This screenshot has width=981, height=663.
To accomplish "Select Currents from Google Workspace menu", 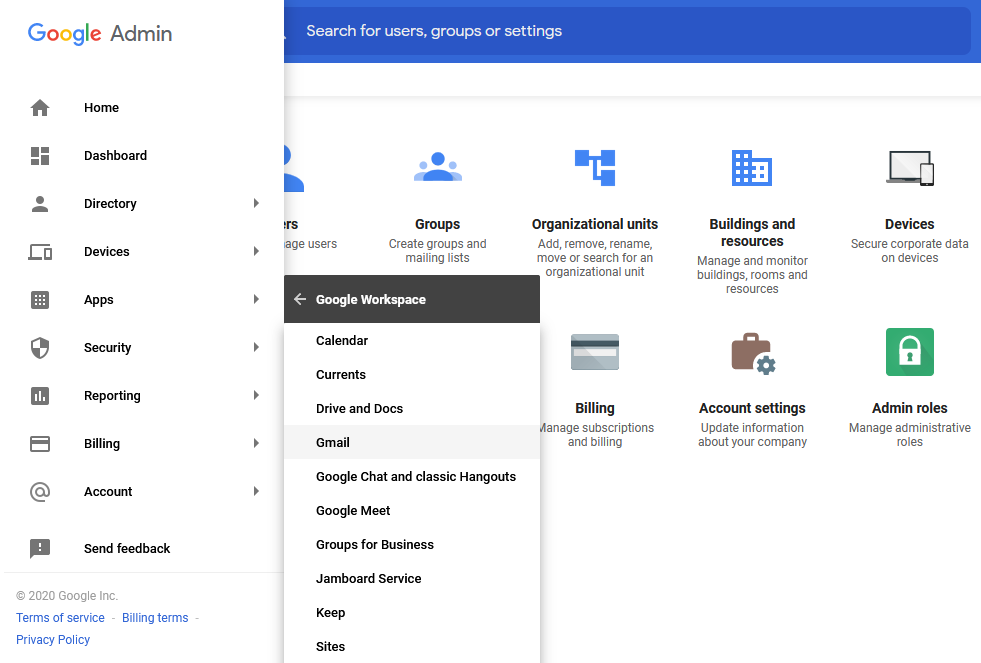I will coord(412,375).
